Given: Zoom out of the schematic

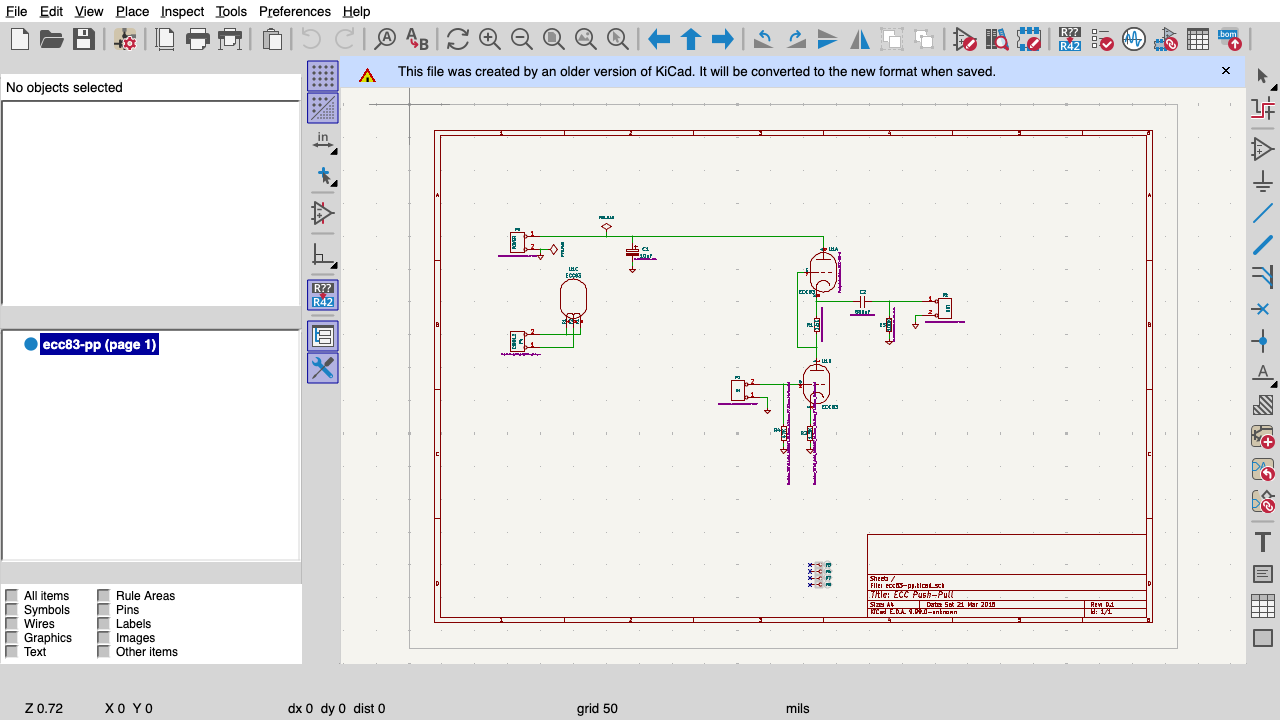Looking at the screenshot, I should pos(522,39).
